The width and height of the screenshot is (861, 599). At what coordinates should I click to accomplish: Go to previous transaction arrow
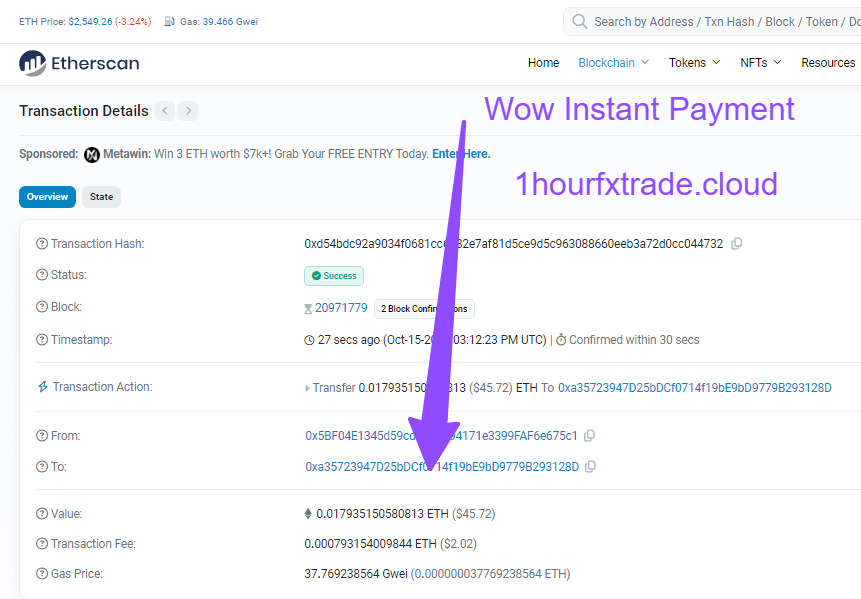tap(165, 111)
